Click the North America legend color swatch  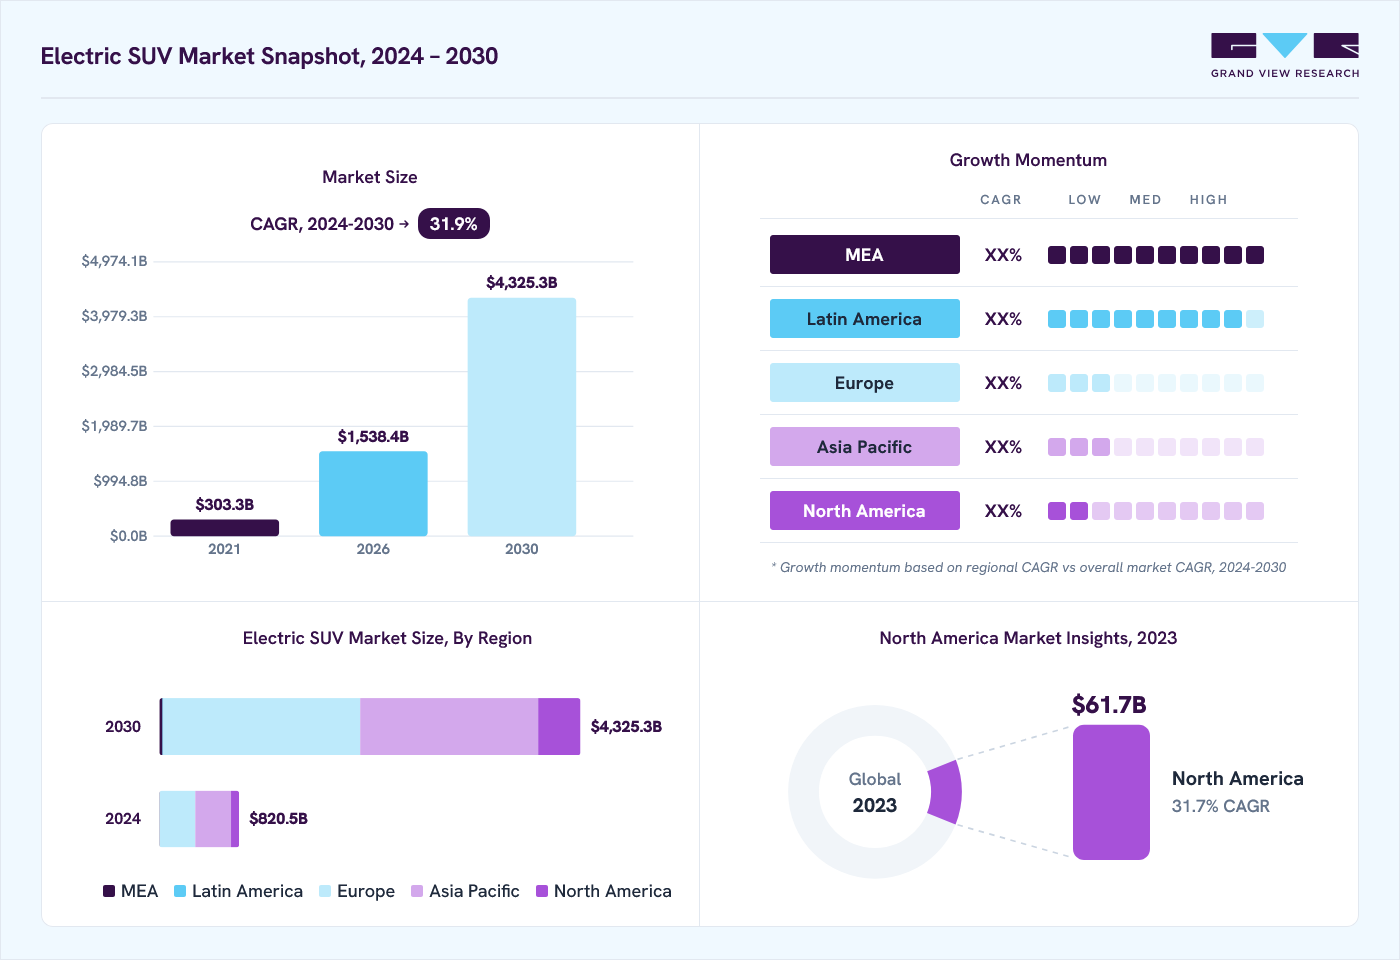click(542, 891)
